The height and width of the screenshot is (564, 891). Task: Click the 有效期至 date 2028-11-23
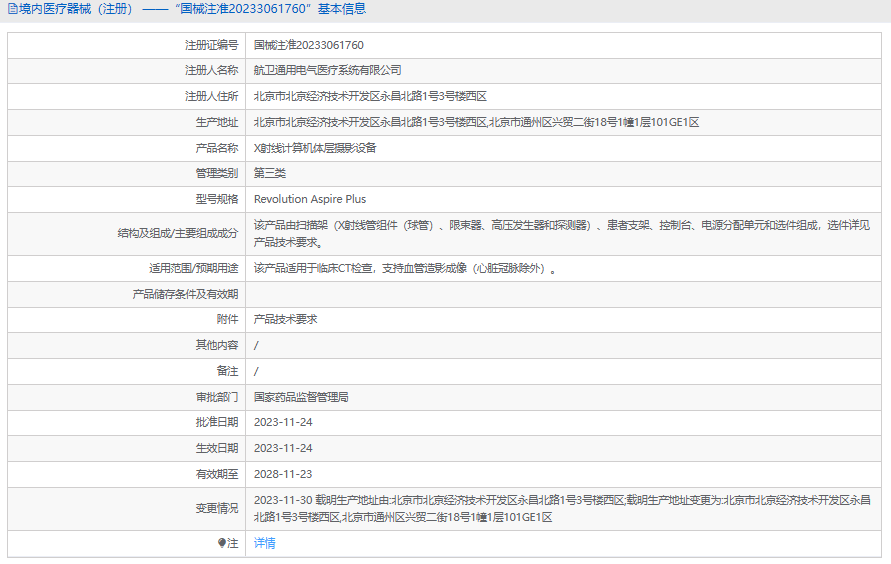(x=283, y=474)
